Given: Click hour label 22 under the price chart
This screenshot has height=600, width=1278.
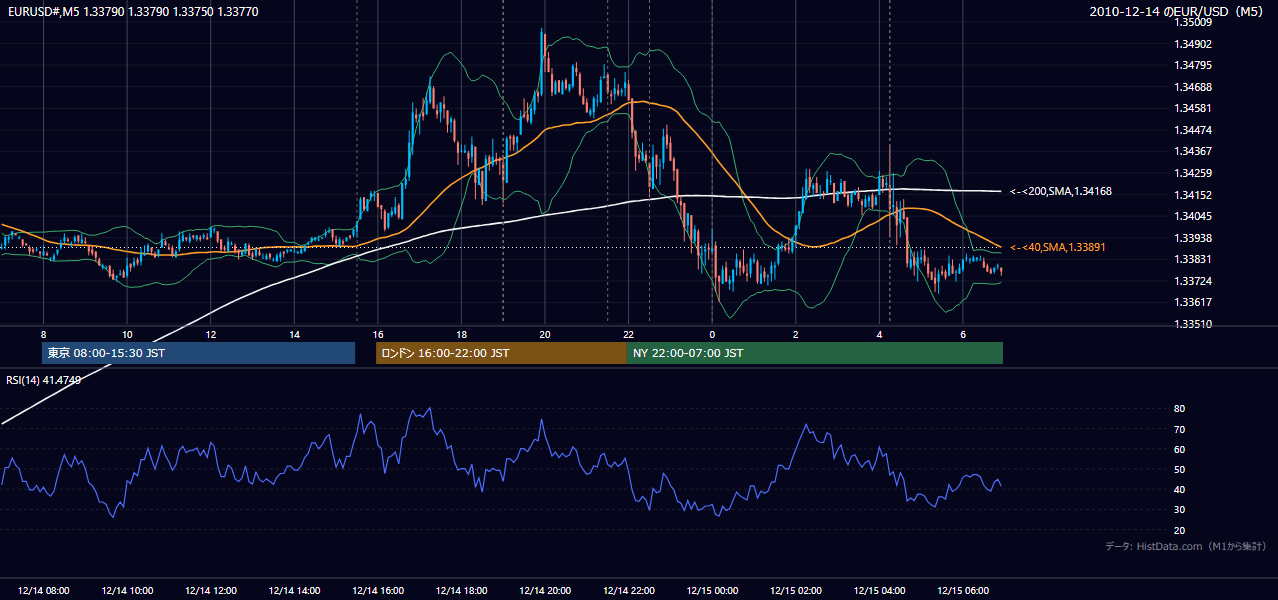Looking at the screenshot, I should coord(629,334).
